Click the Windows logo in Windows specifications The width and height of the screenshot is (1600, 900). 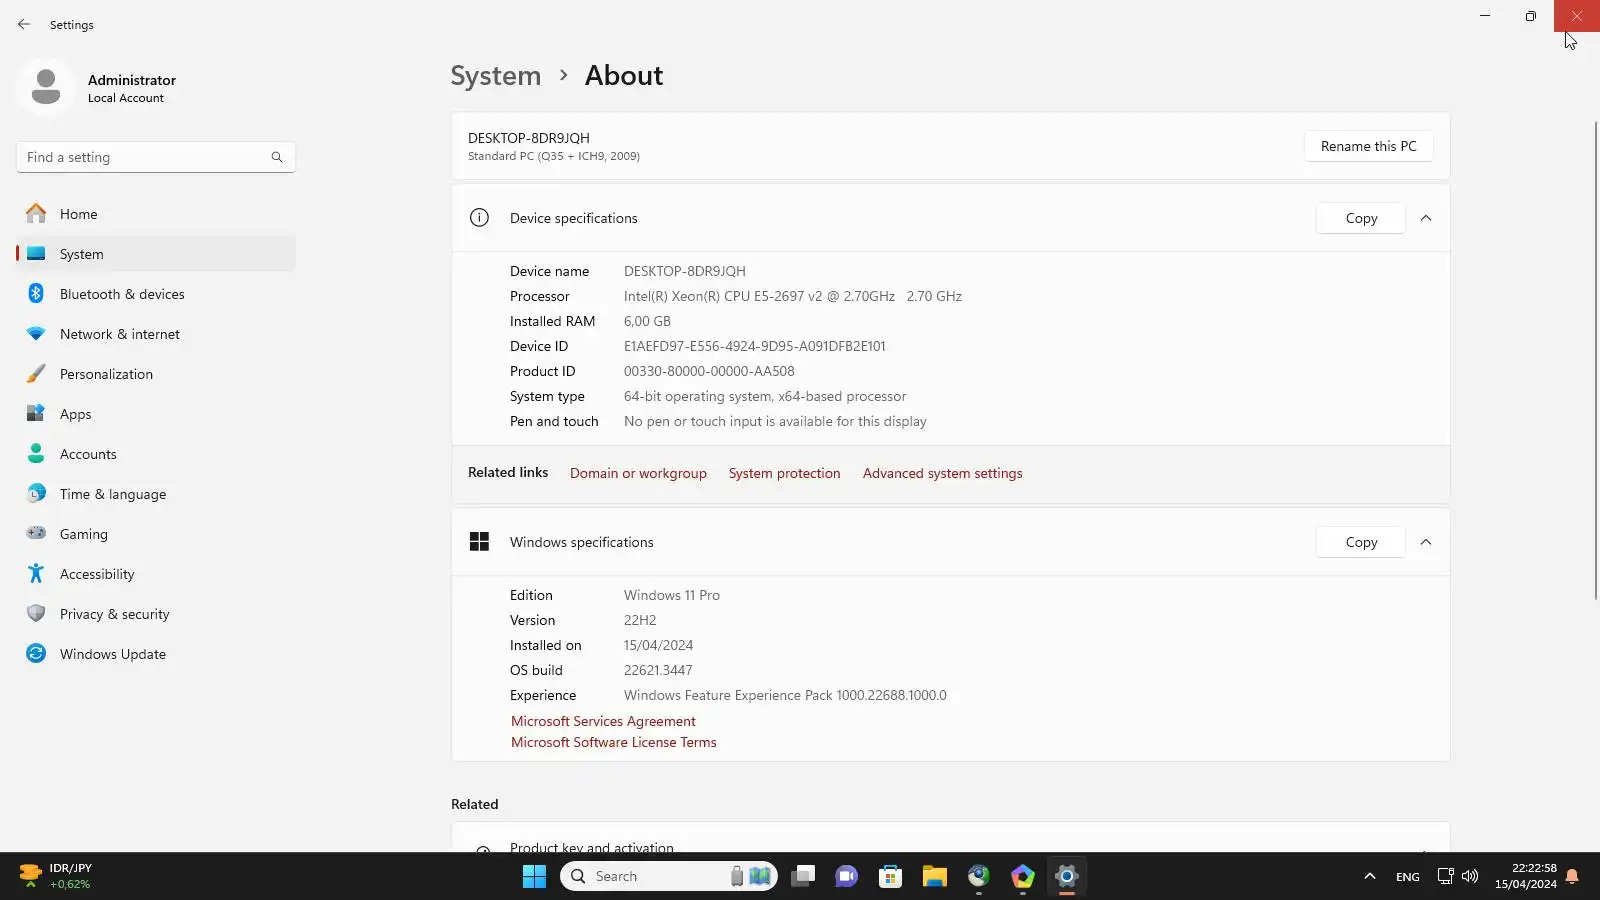point(479,542)
